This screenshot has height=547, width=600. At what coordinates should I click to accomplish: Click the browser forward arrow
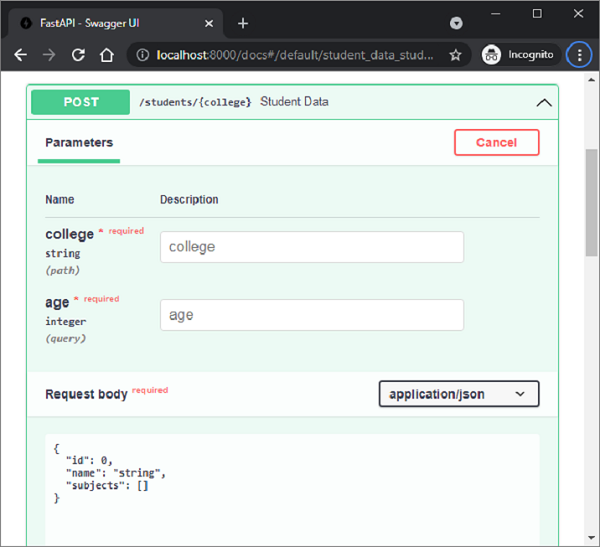(x=49, y=55)
